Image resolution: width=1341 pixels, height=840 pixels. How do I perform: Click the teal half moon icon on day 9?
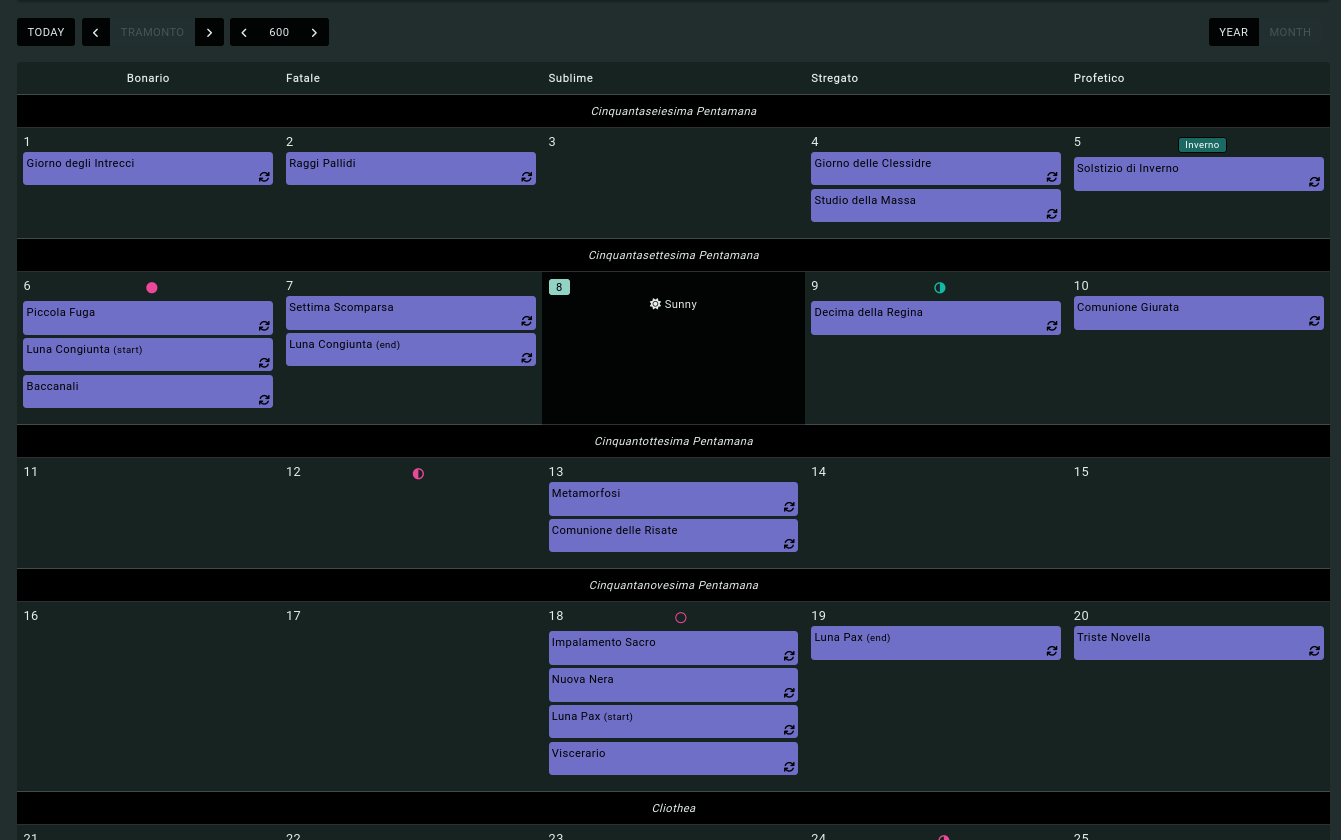(939, 288)
